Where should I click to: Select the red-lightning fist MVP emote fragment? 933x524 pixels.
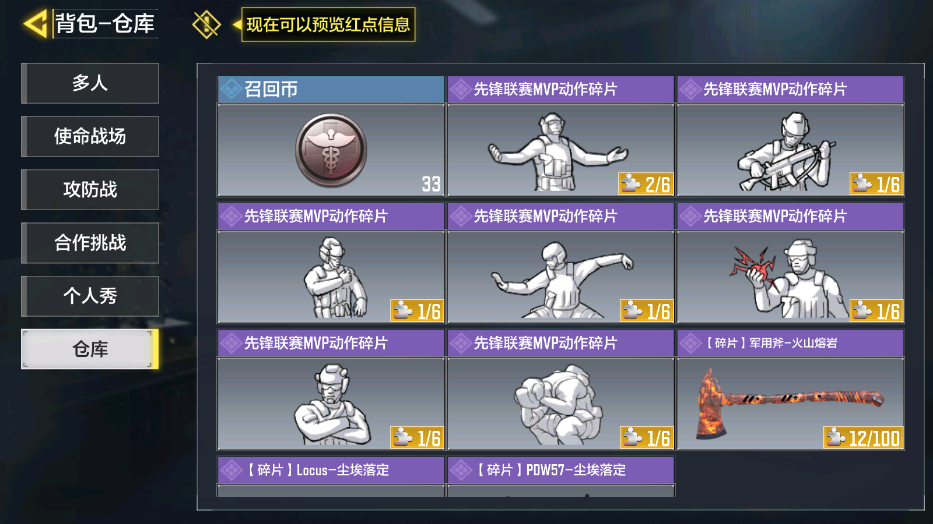790,263
